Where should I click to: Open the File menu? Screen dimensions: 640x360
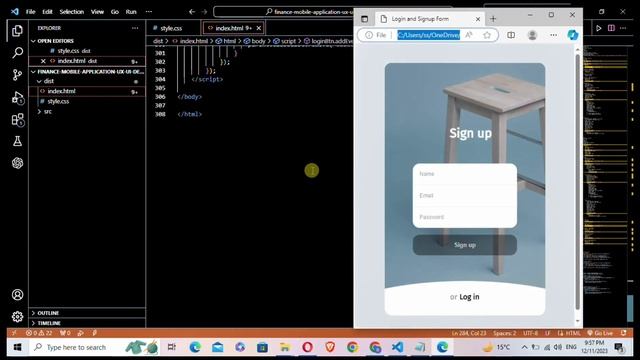[31, 12]
